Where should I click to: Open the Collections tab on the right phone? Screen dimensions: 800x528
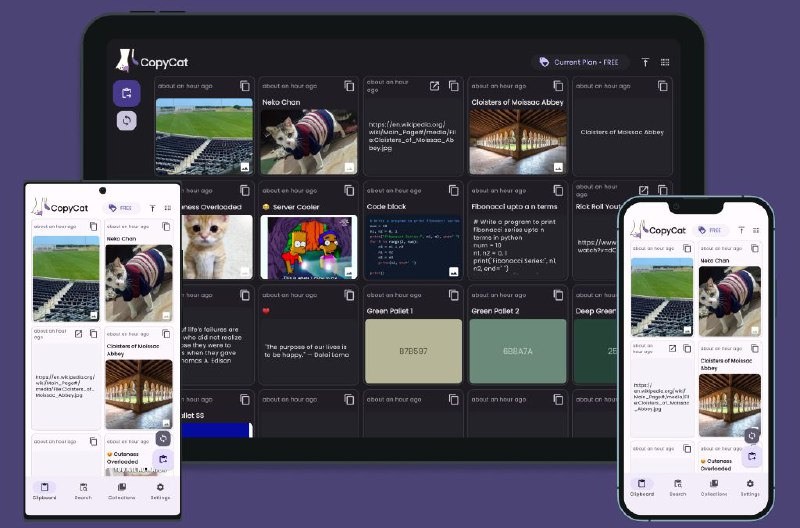click(x=714, y=487)
